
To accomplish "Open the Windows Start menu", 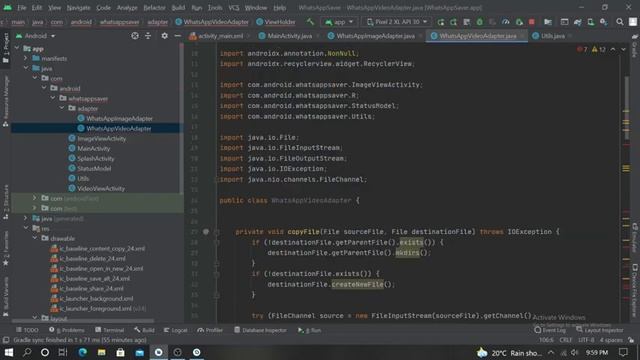I will tap(9, 352).
